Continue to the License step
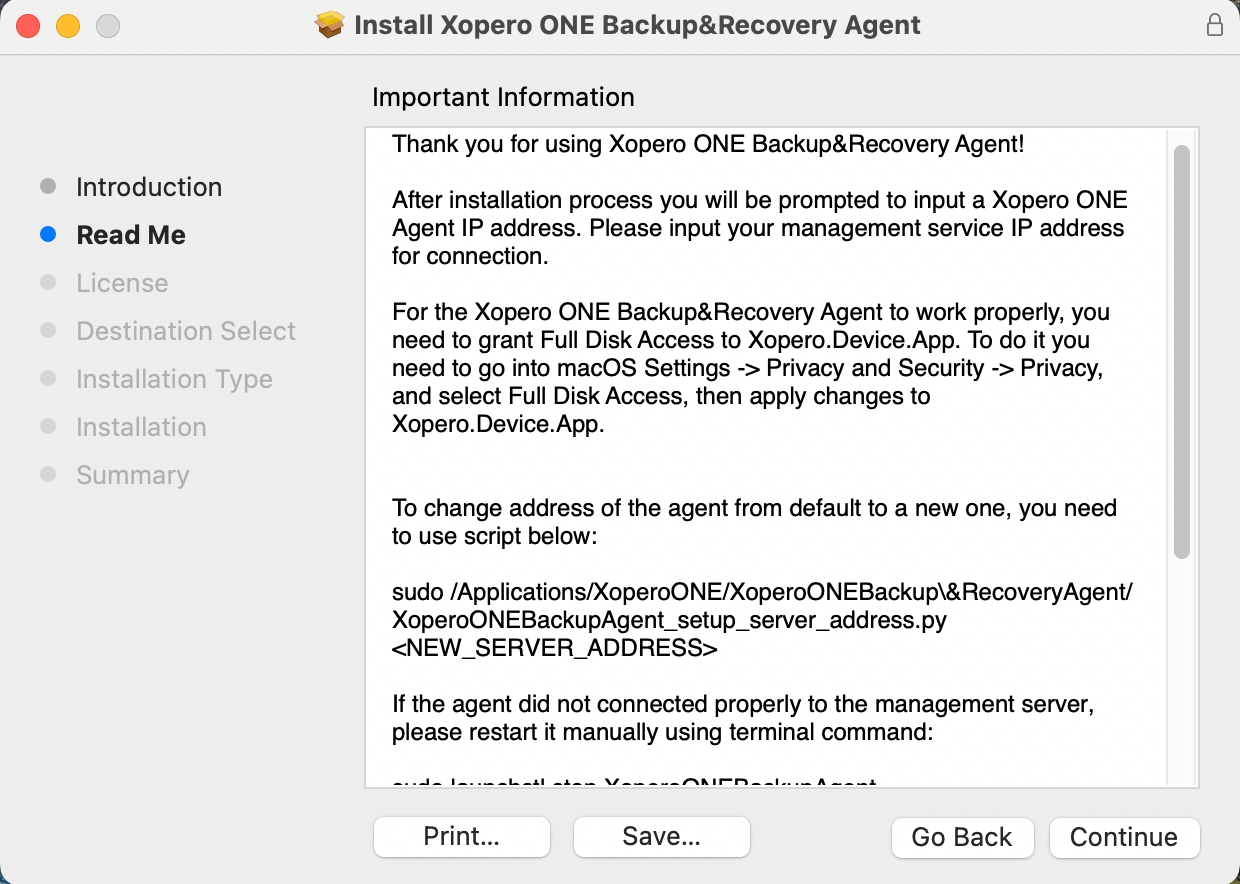 pos(1124,837)
